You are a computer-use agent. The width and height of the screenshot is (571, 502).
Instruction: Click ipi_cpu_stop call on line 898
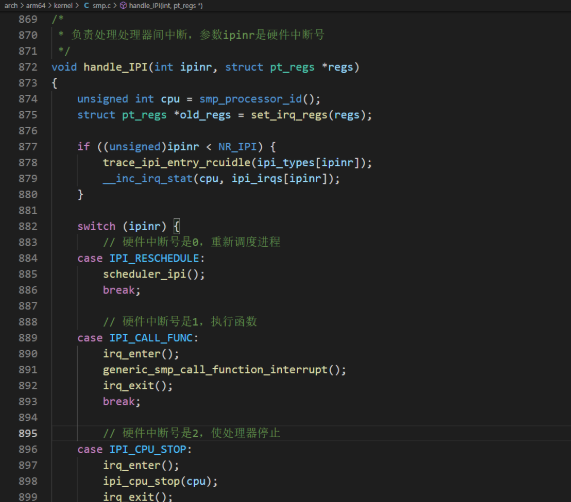[141, 481]
